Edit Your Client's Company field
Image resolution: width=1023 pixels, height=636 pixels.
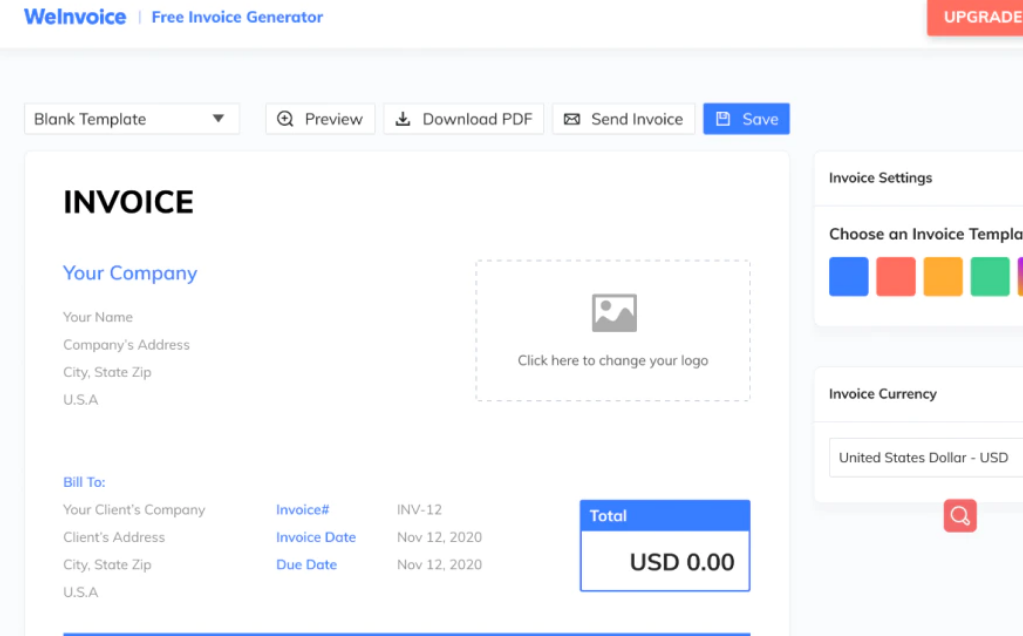134,509
